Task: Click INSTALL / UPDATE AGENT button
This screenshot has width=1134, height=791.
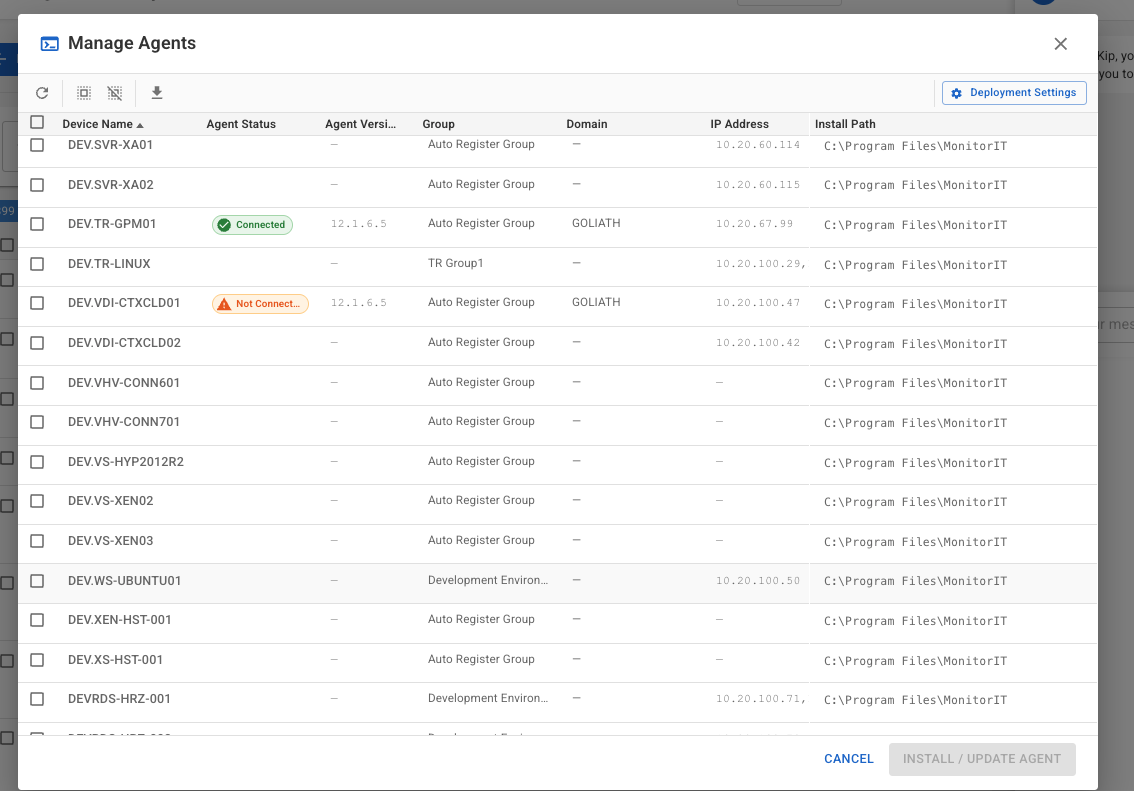Action: (981, 759)
